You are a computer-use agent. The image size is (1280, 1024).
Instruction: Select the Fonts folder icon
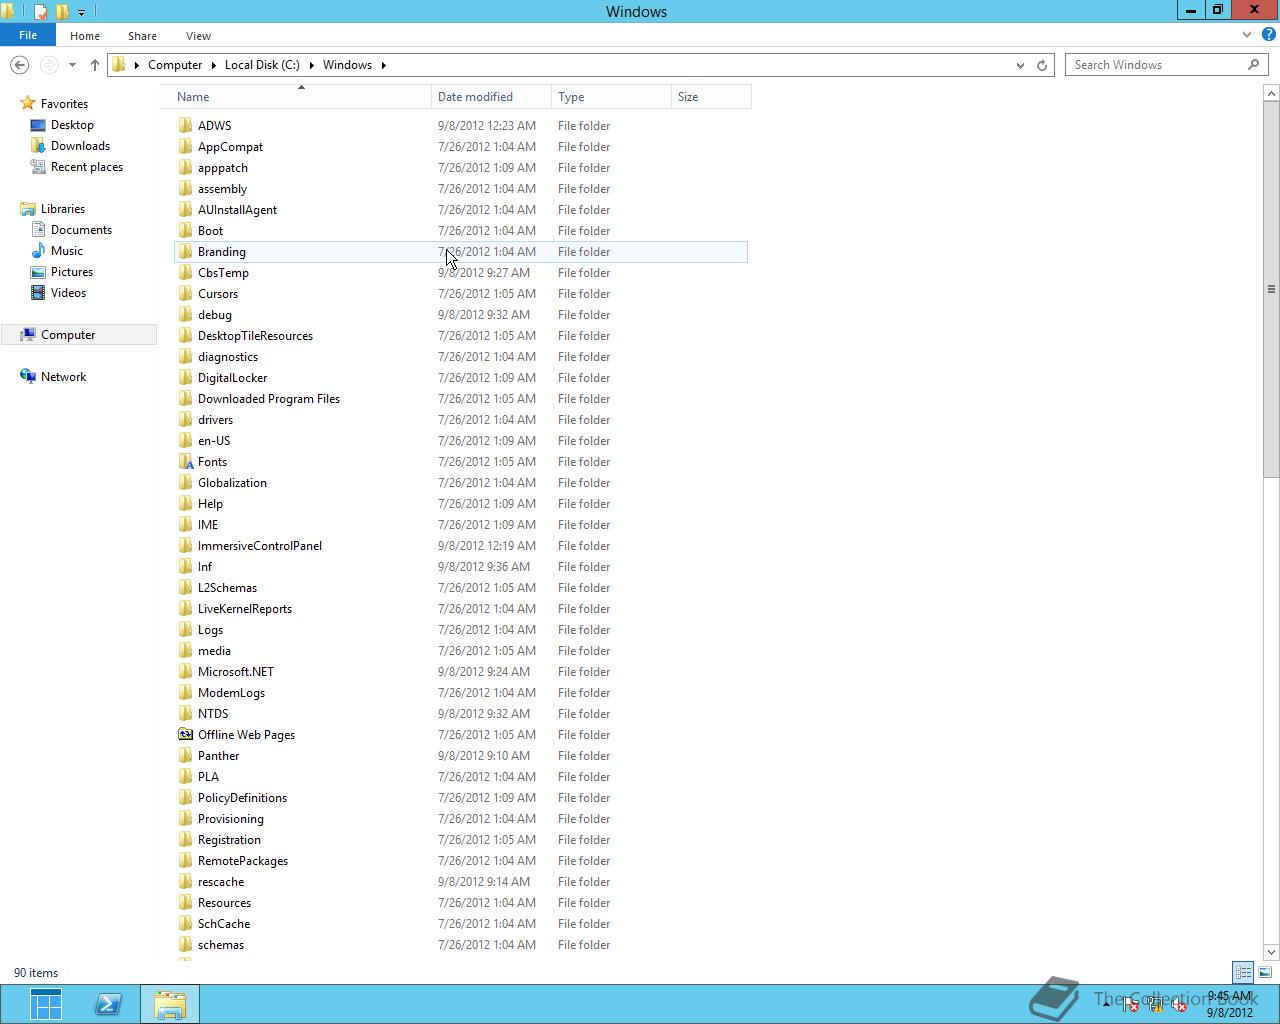pos(185,462)
